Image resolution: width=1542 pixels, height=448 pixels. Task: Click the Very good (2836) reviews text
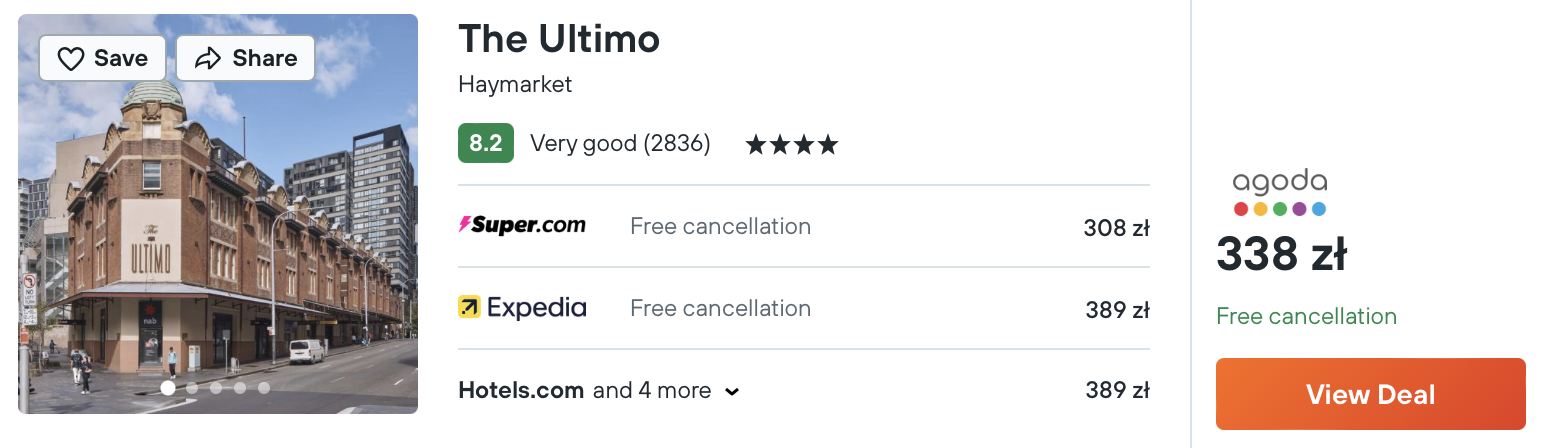click(620, 144)
